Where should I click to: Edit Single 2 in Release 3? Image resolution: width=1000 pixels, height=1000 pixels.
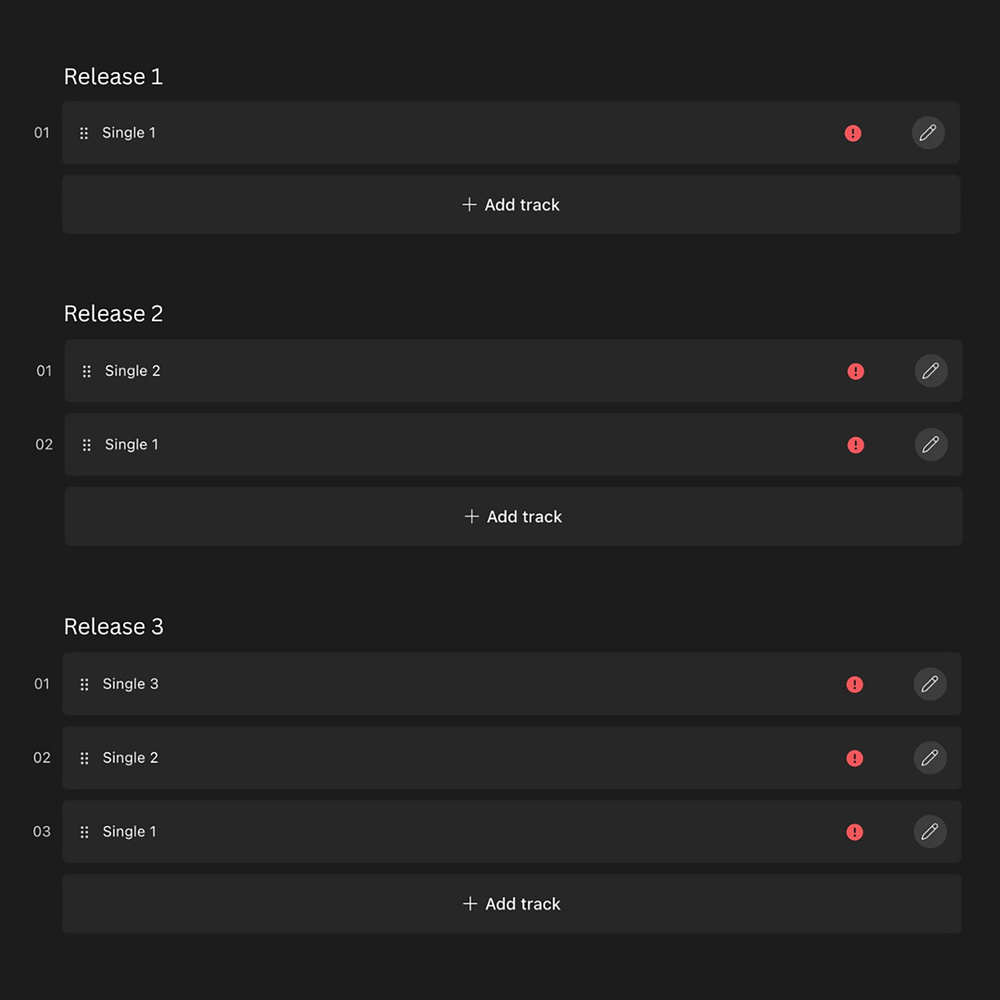click(x=930, y=758)
